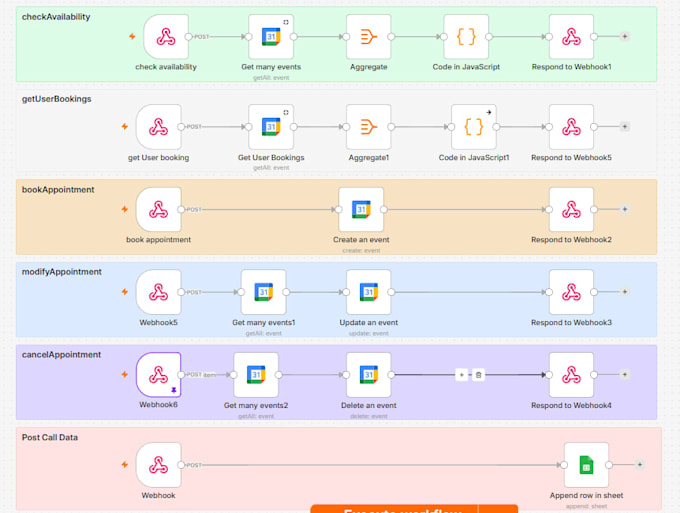
Task: Open the 'Get many events' Google Calendar node
Action: click(271, 36)
